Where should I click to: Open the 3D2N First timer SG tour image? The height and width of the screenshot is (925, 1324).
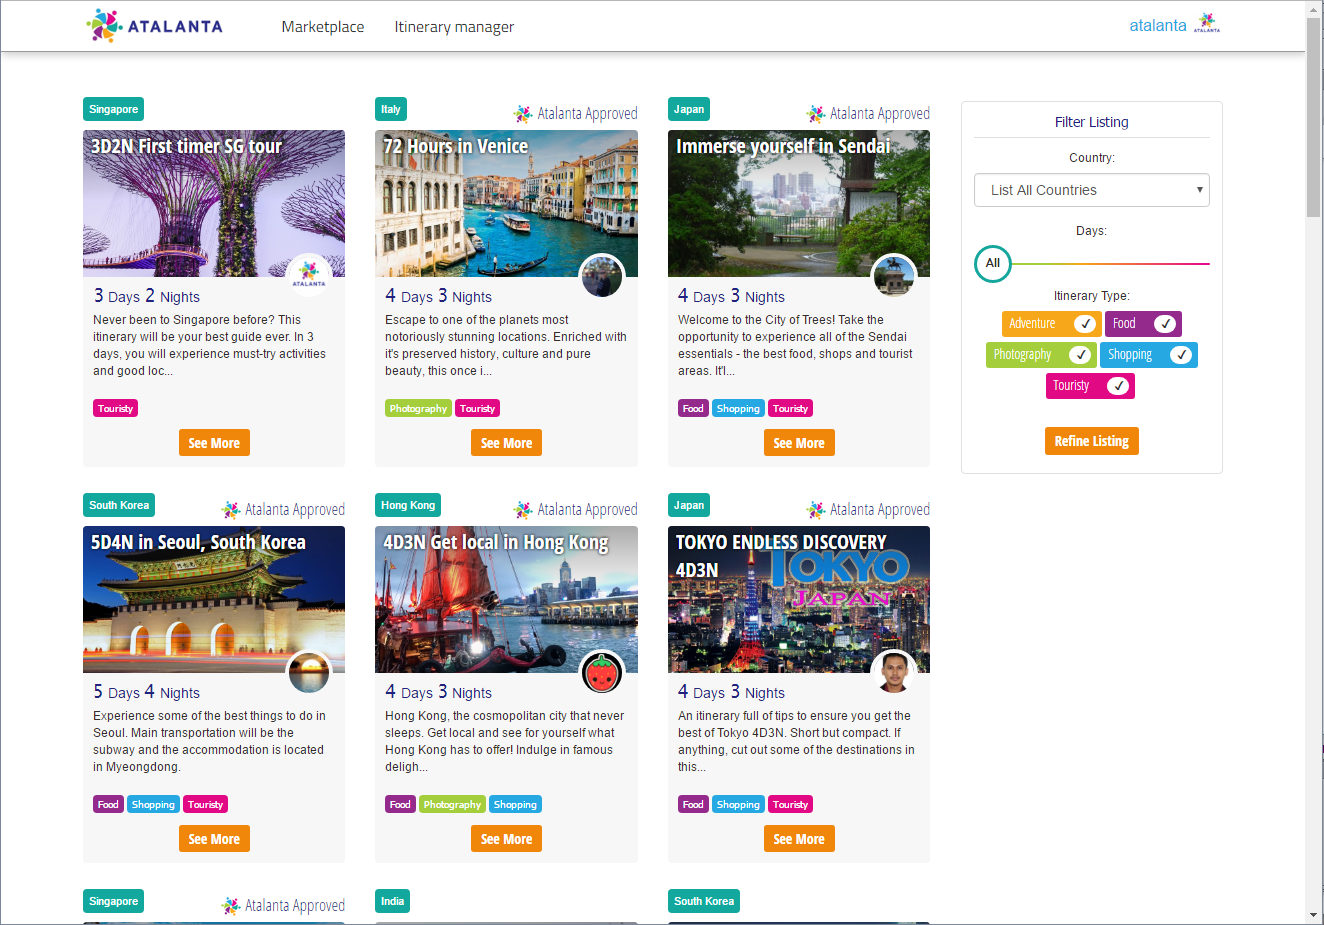coord(214,203)
